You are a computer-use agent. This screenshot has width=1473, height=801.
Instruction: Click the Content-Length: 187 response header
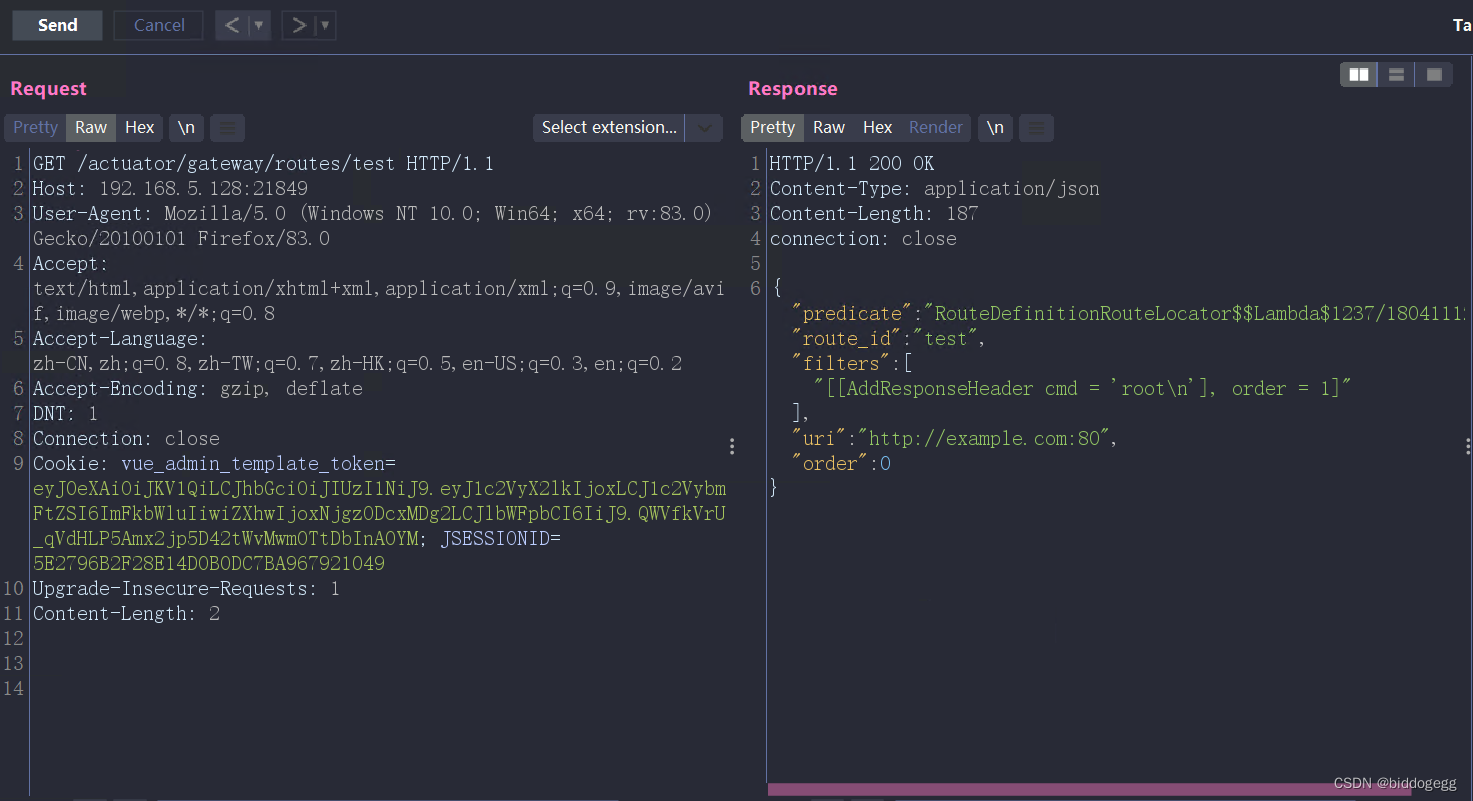pos(874,213)
